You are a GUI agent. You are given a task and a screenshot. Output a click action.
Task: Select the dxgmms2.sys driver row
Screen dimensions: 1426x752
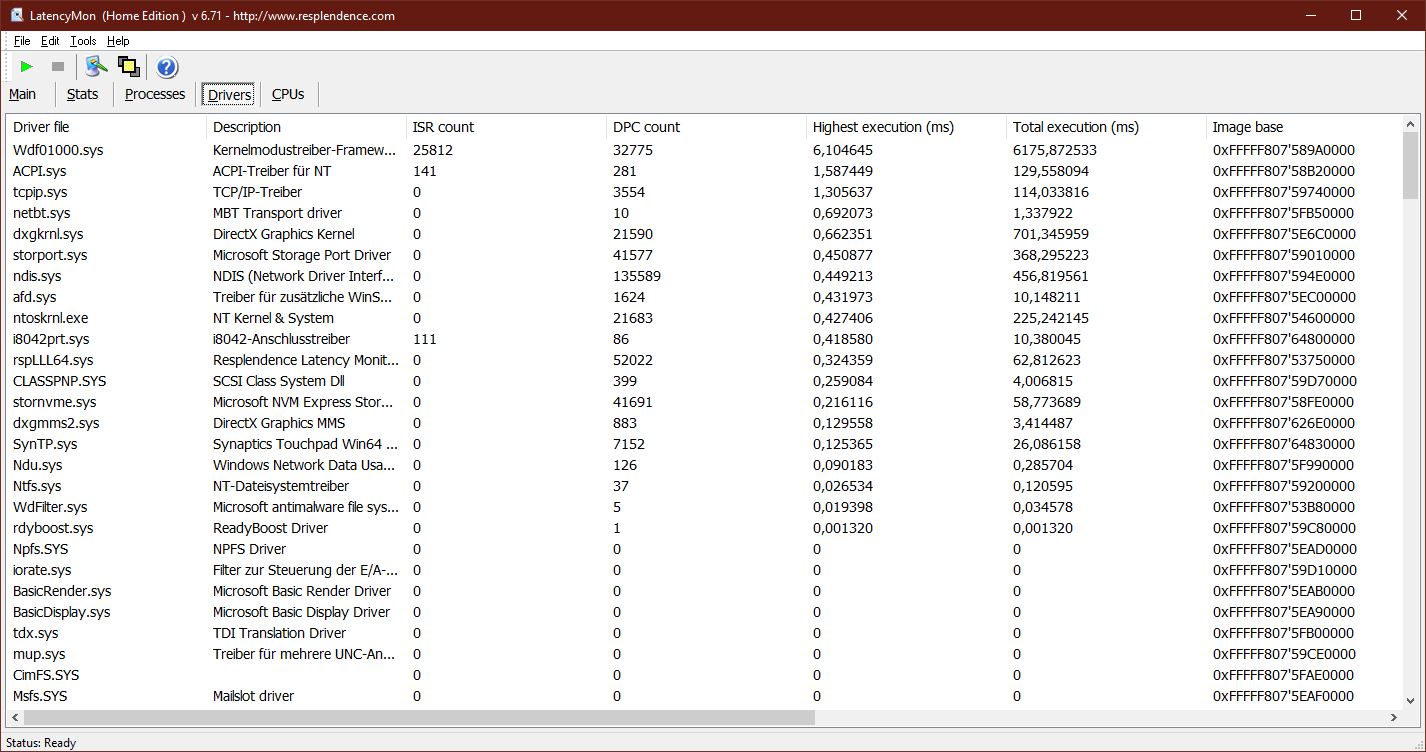pyautogui.click(x=704, y=423)
